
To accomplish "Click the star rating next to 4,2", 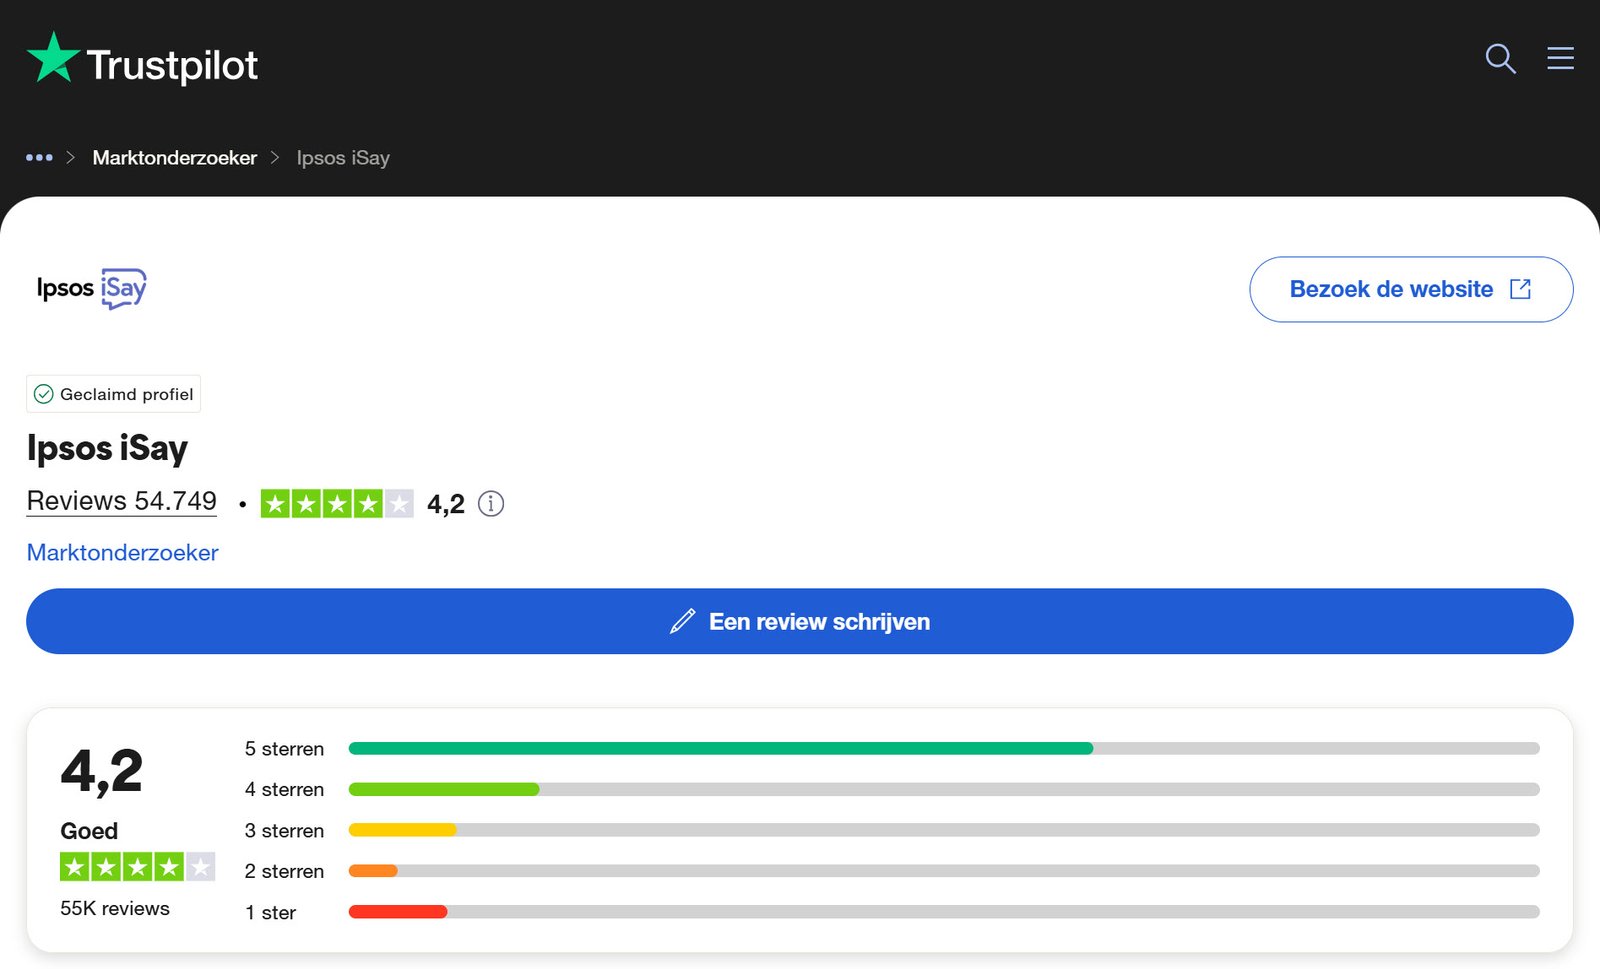I will [x=337, y=504].
